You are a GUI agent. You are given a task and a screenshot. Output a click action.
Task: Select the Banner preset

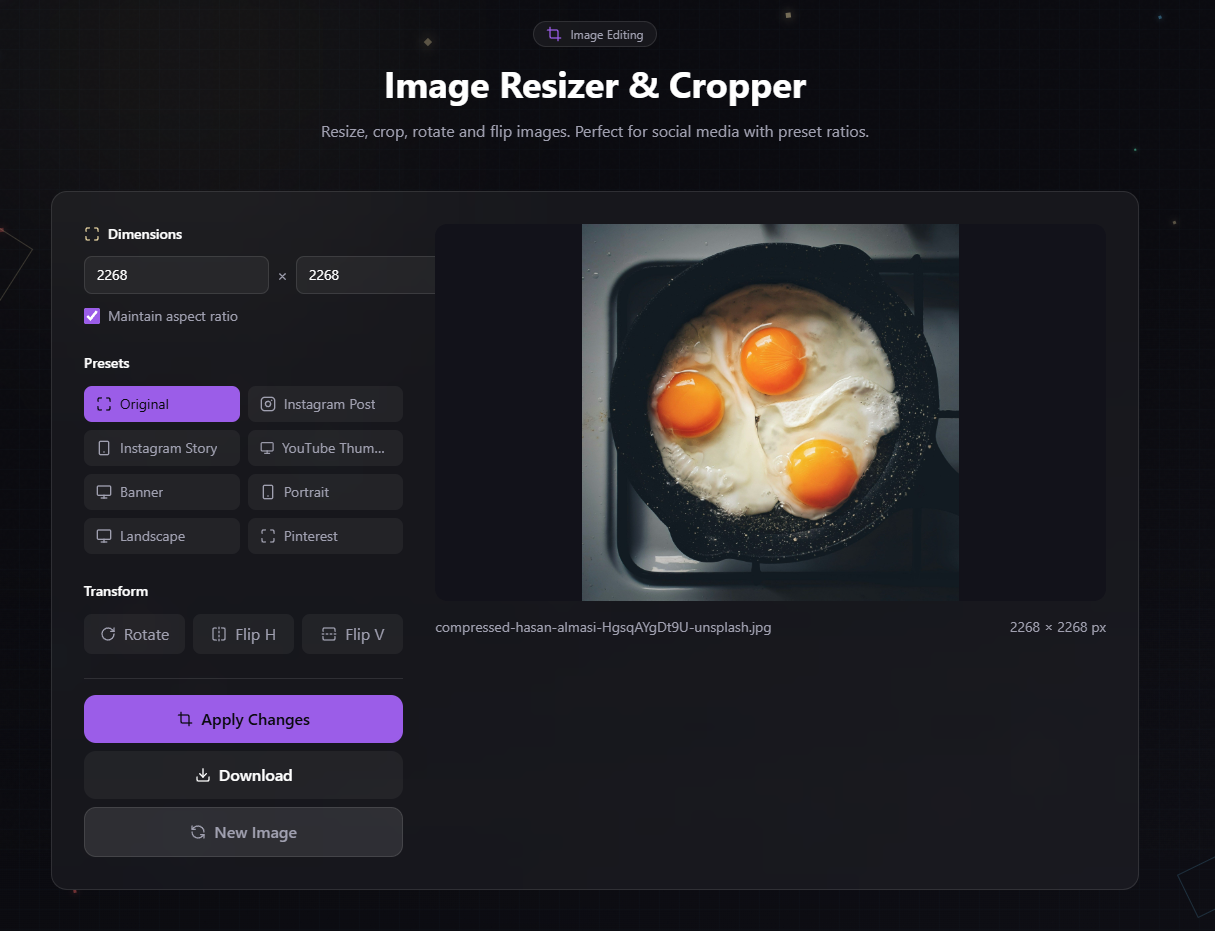coord(161,492)
